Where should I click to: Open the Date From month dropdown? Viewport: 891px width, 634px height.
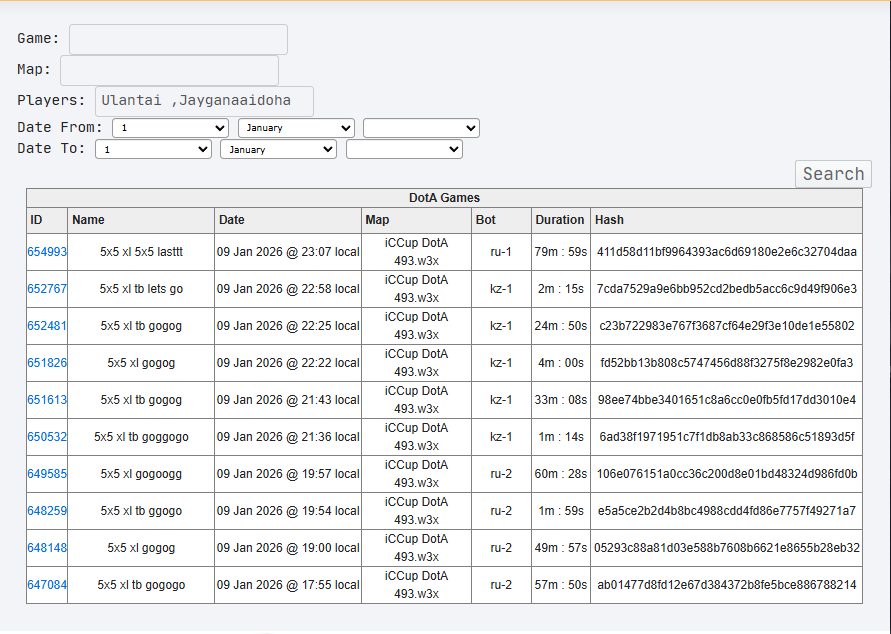point(296,128)
